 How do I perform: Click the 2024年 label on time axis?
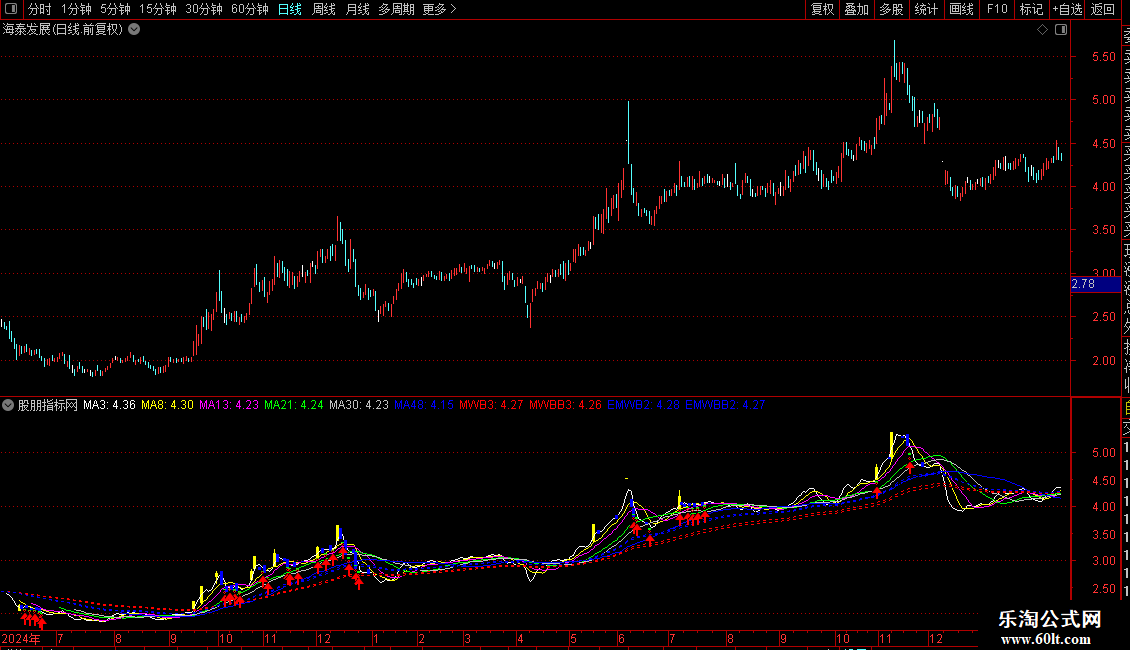pyautogui.click(x=20, y=638)
